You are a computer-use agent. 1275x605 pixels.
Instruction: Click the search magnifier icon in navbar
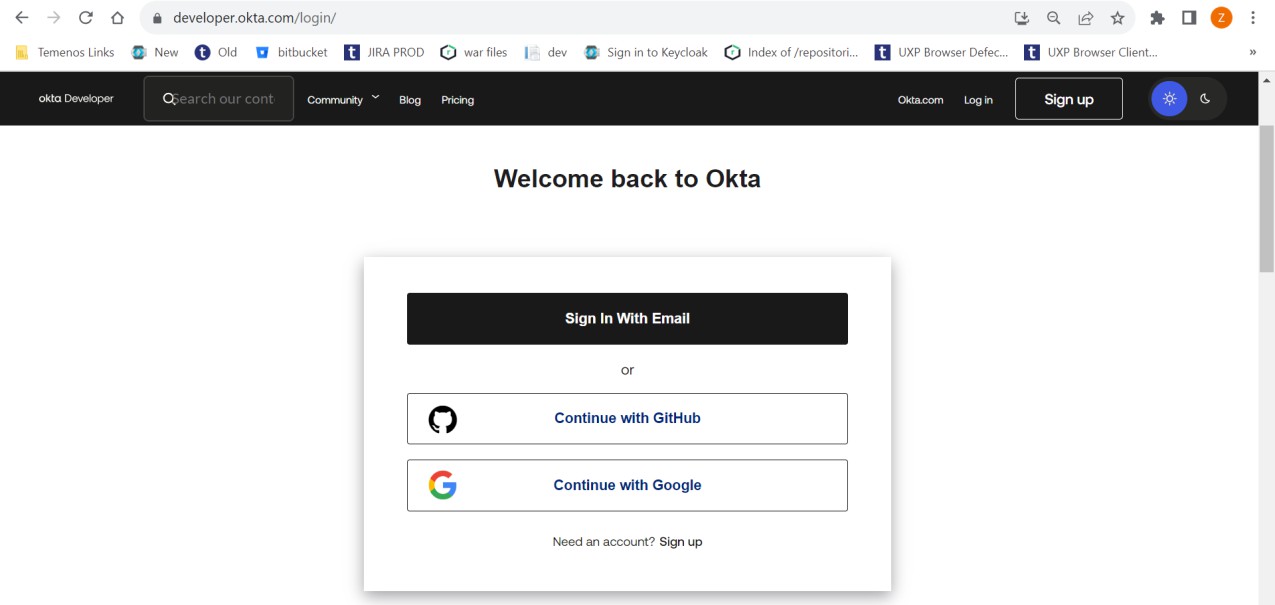169,99
